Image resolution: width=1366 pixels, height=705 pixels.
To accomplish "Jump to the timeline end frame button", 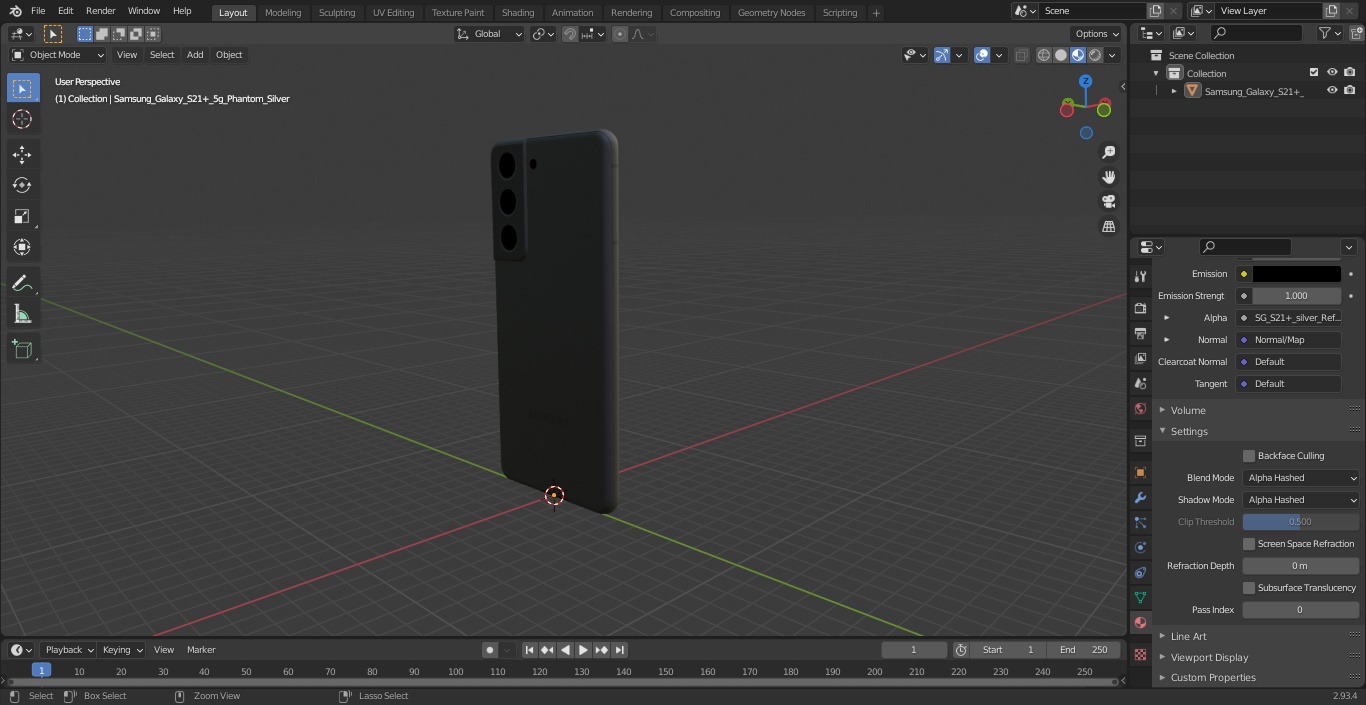I will pos(620,650).
